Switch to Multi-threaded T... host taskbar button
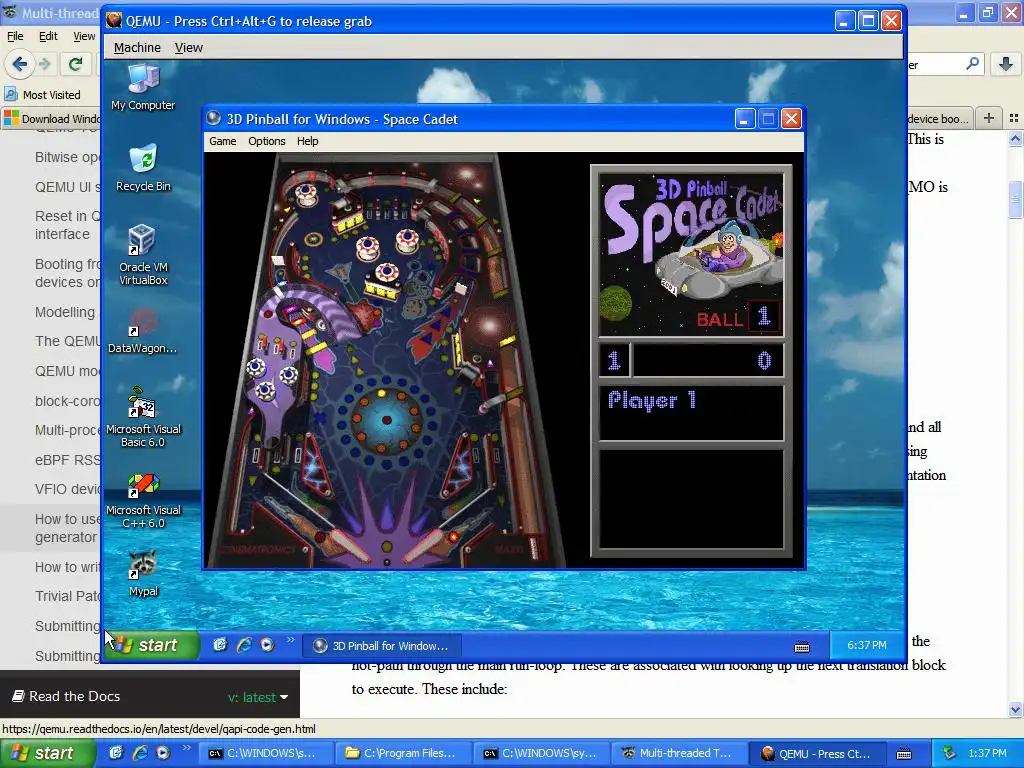The height and width of the screenshot is (768, 1024). tap(678, 754)
